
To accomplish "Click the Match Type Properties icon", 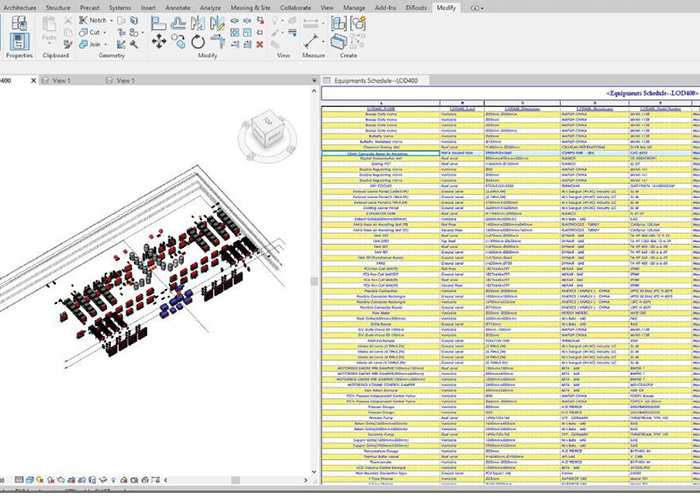I will 68,44.
